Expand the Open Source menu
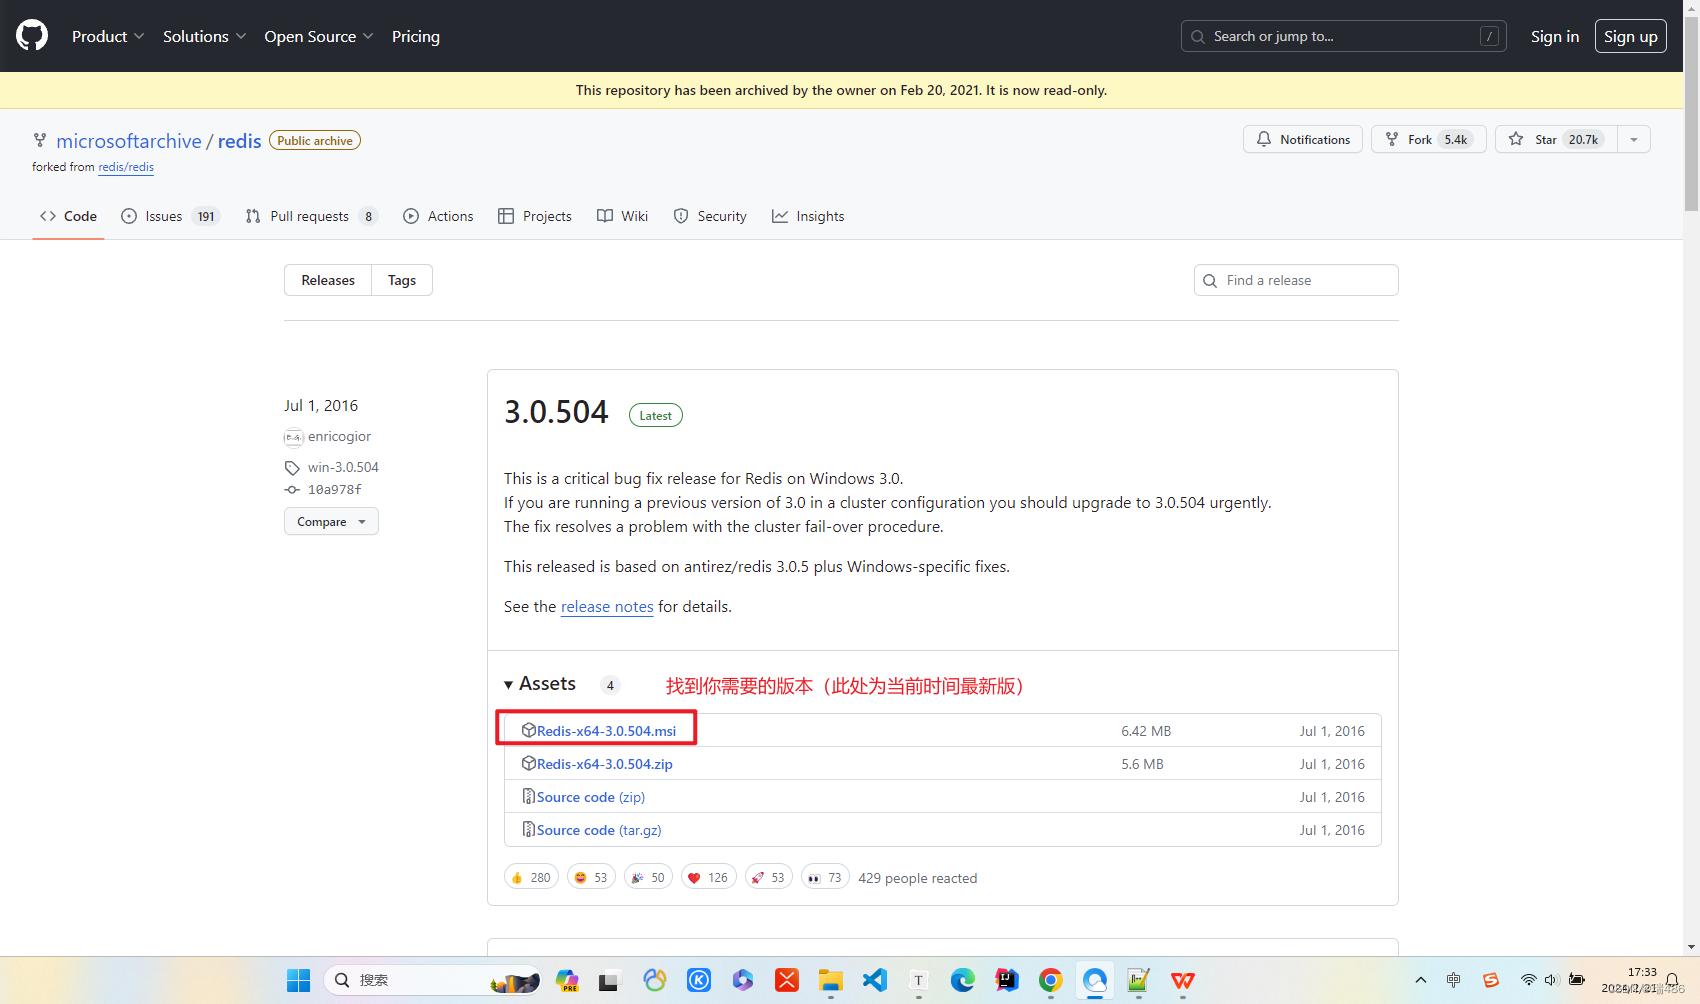Image resolution: width=1700 pixels, height=1004 pixels. (x=319, y=36)
